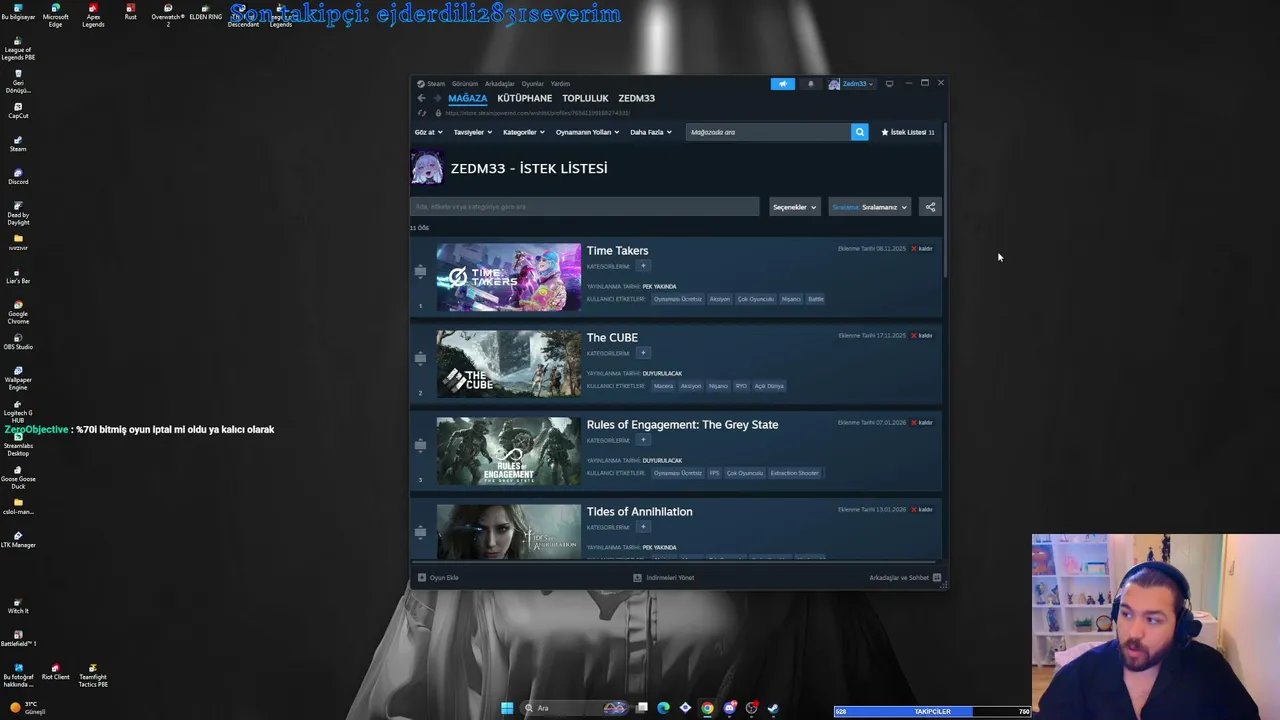This screenshot has width=1280, height=720.
Task: Open the Time Takers game thumbnail
Action: [x=508, y=277]
